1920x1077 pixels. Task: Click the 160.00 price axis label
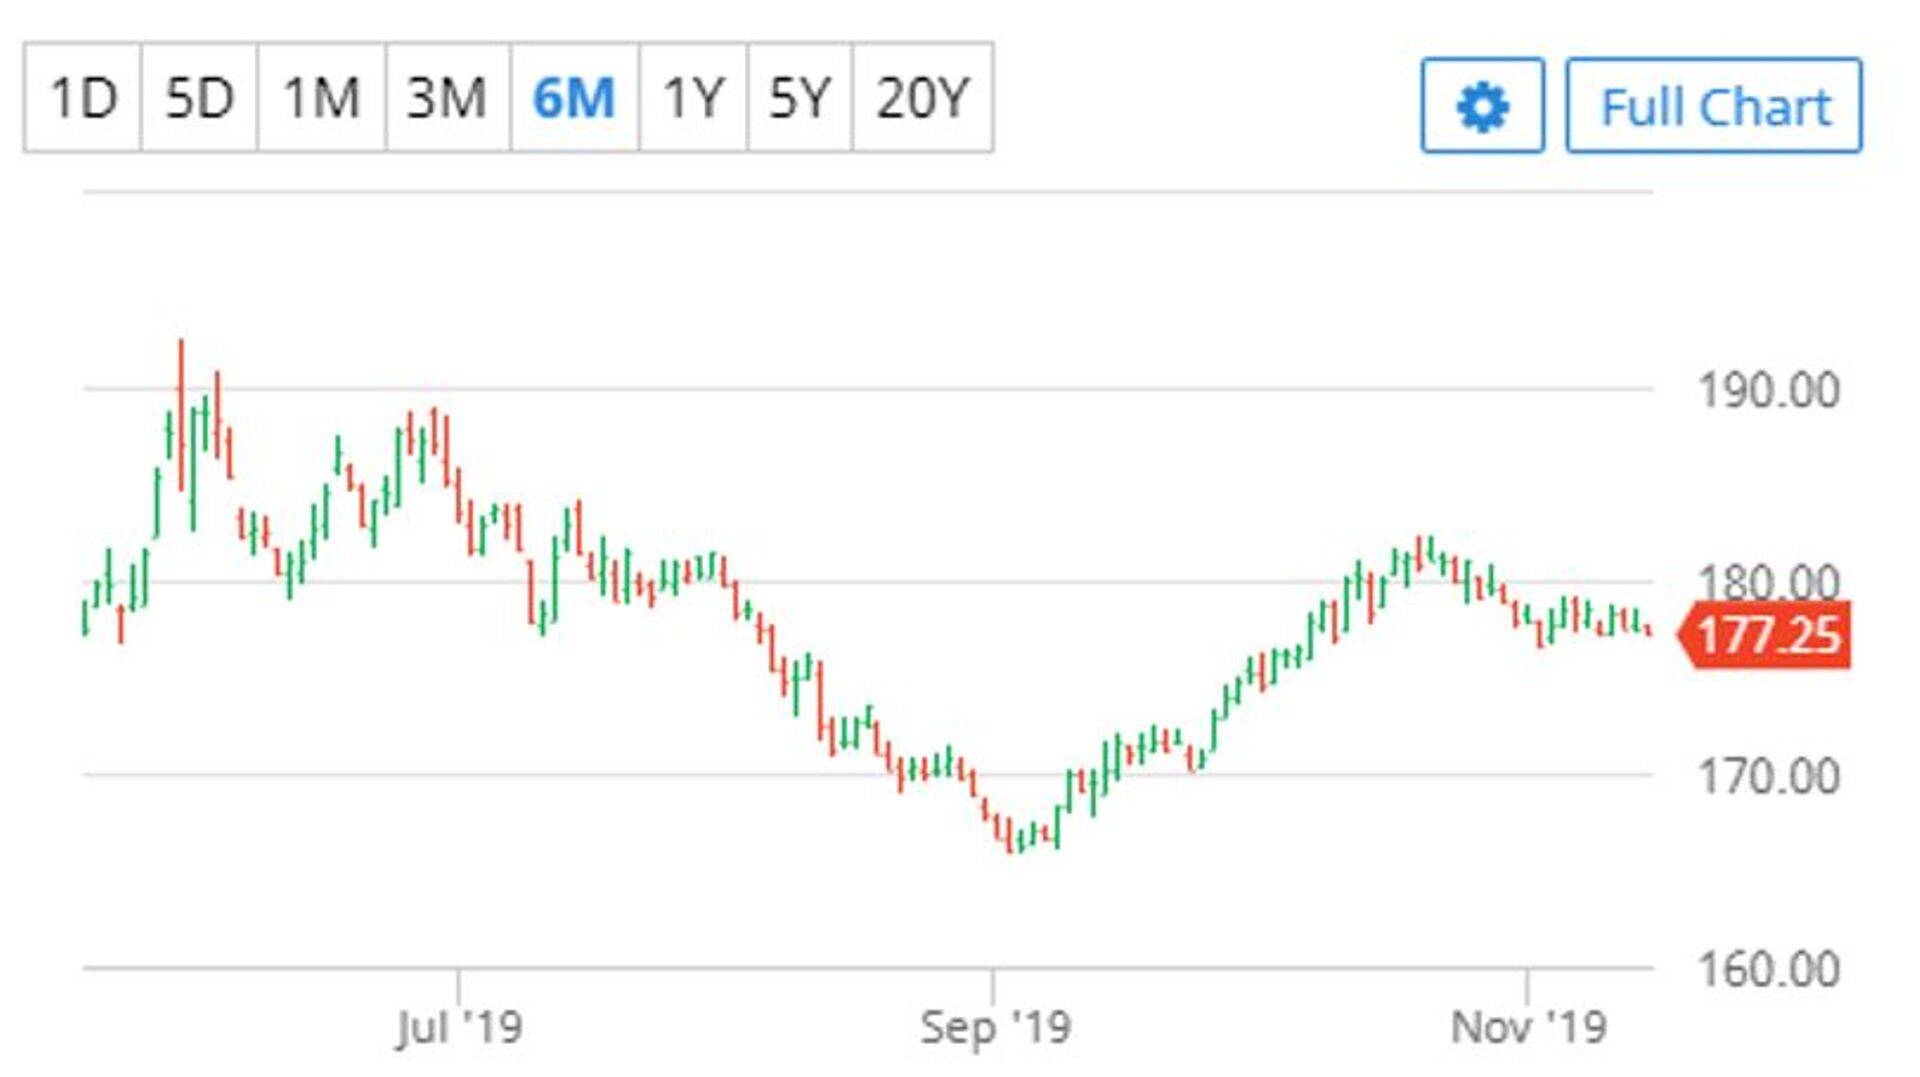pyautogui.click(x=1768, y=969)
